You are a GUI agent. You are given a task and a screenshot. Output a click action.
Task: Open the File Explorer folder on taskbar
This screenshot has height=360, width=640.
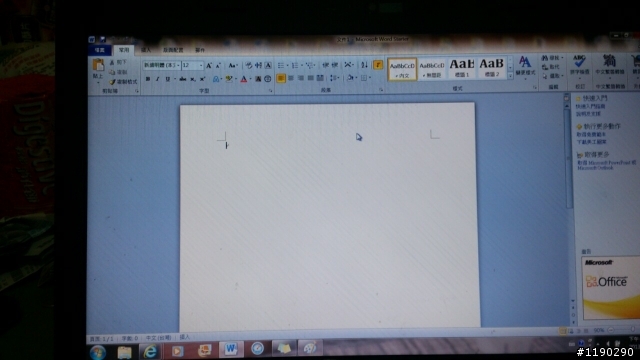(124, 351)
